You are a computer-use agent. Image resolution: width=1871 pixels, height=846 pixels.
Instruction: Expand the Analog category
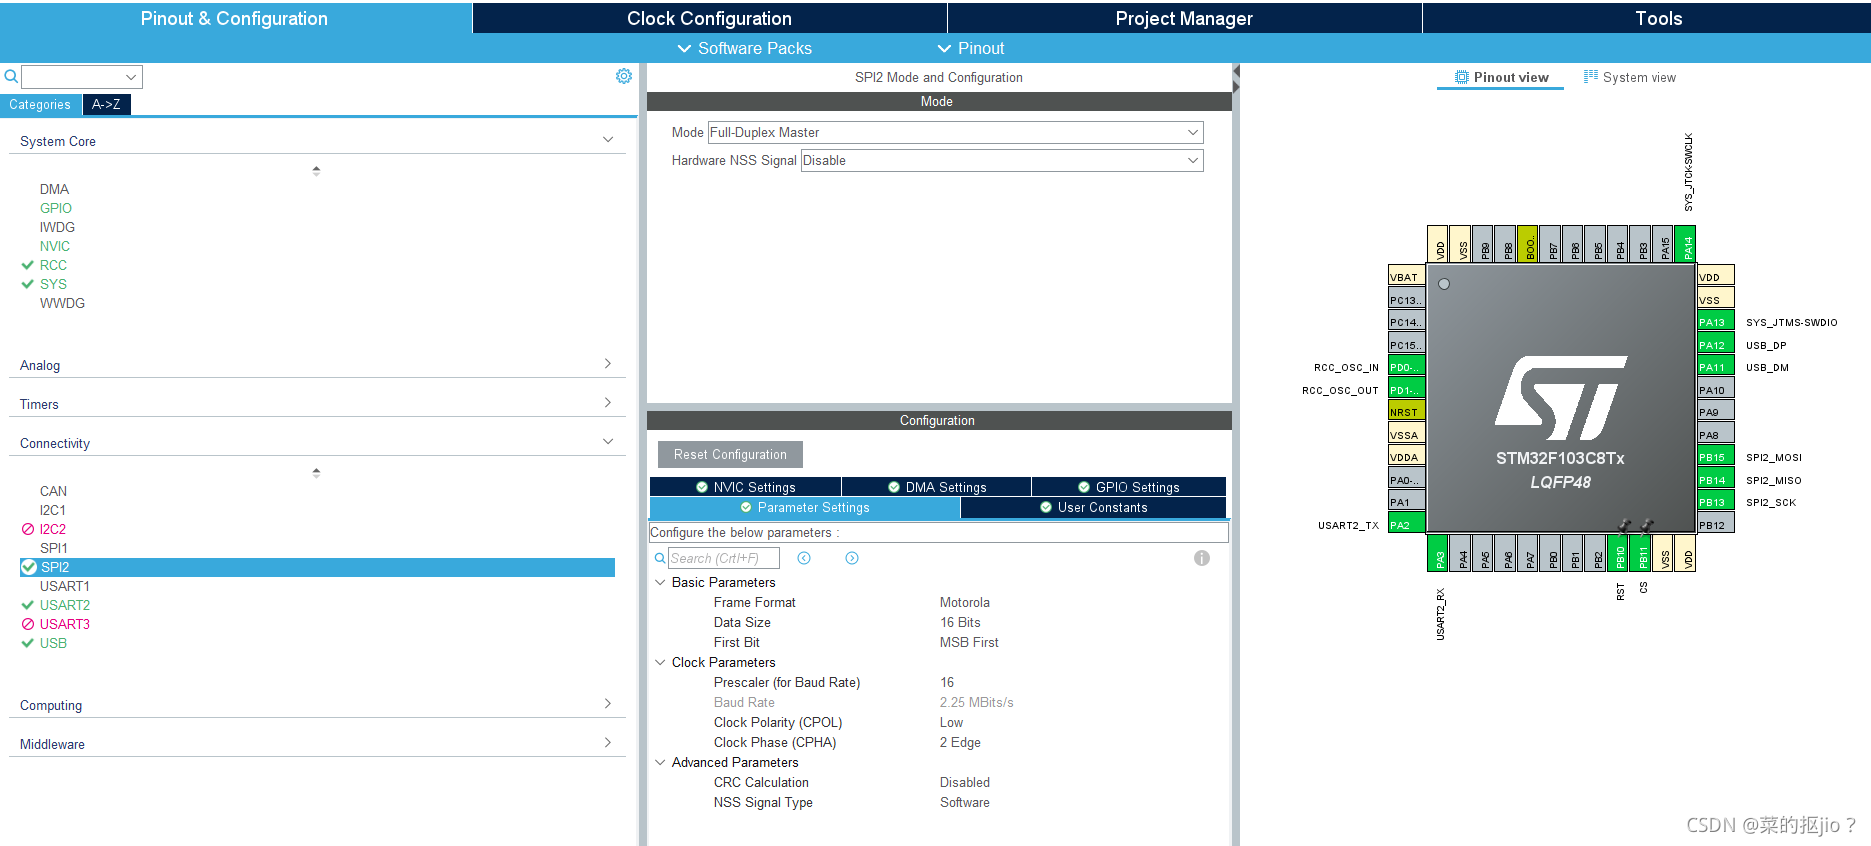608,364
